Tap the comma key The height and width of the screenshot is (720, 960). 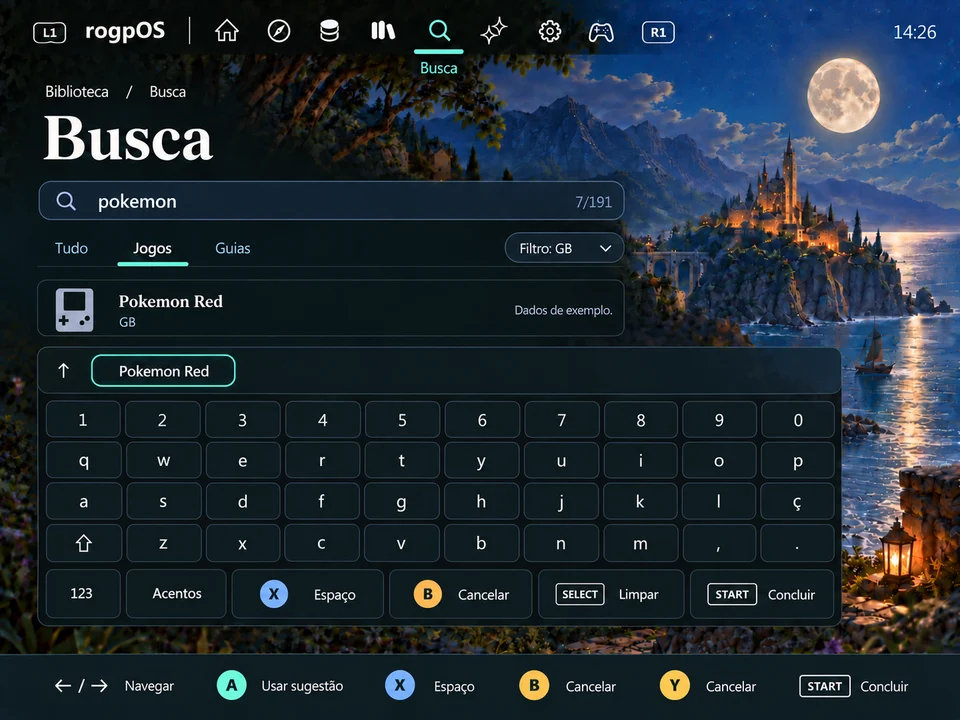click(x=719, y=543)
